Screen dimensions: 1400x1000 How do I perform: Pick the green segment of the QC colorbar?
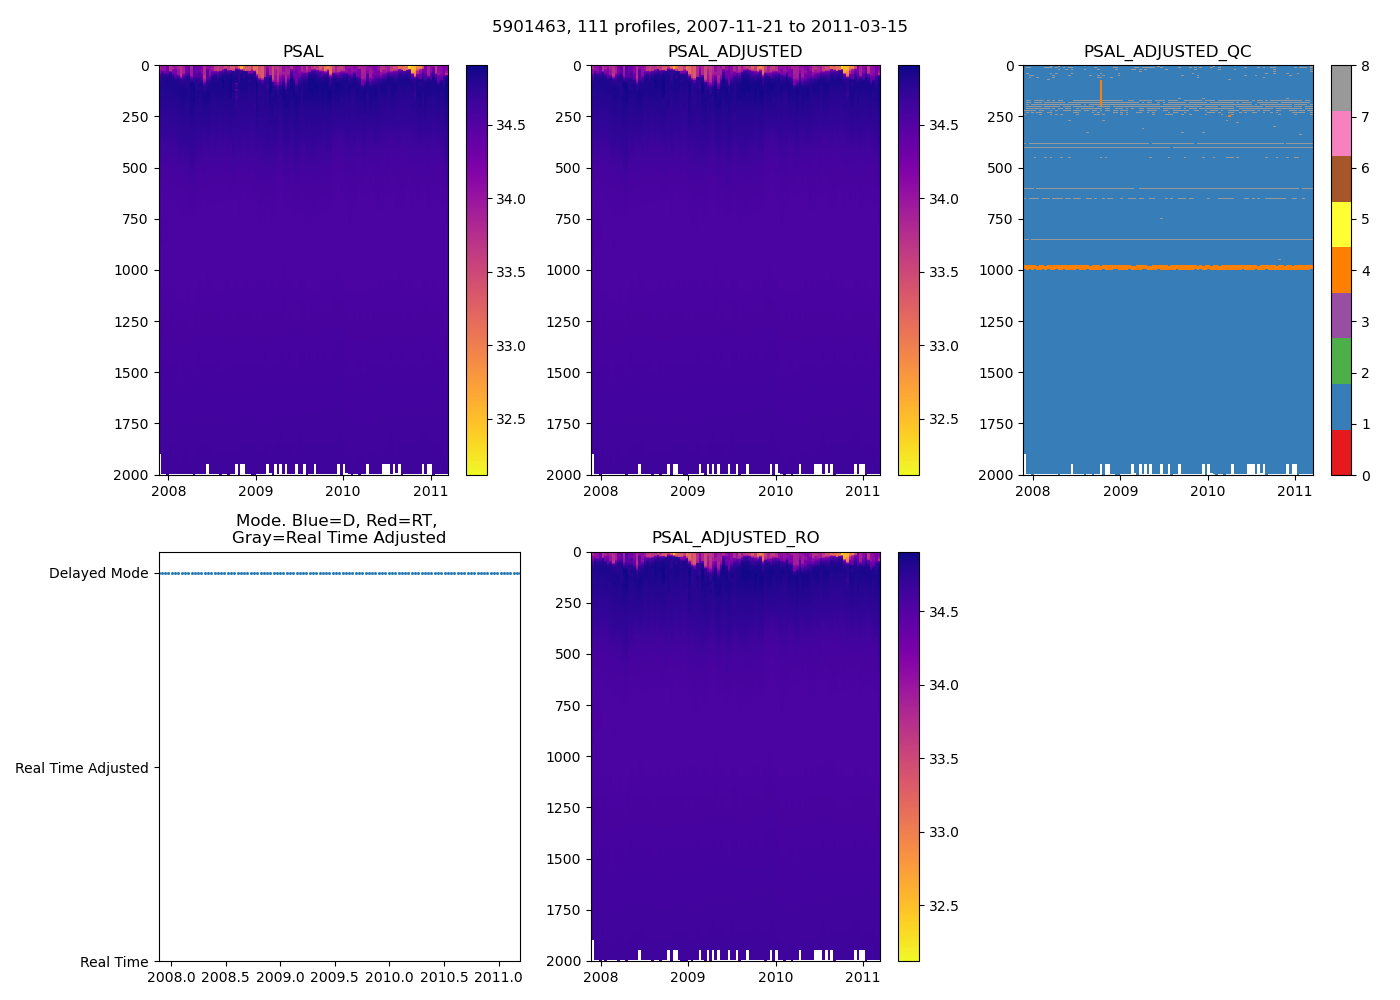click(x=1341, y=361)
